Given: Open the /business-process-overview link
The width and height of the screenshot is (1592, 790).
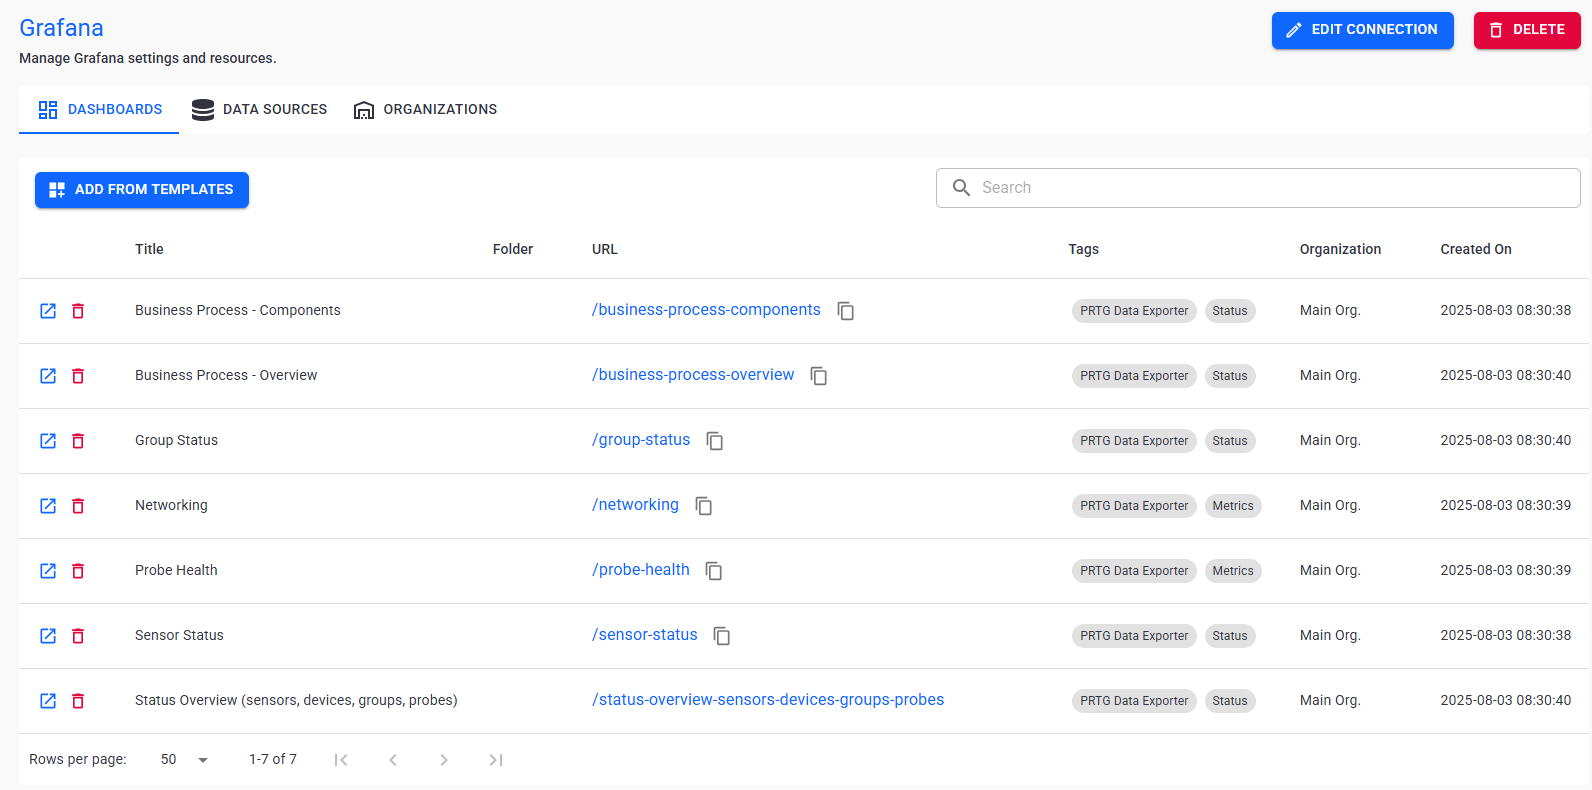Looking at the screenshot, I should [693, 375].
